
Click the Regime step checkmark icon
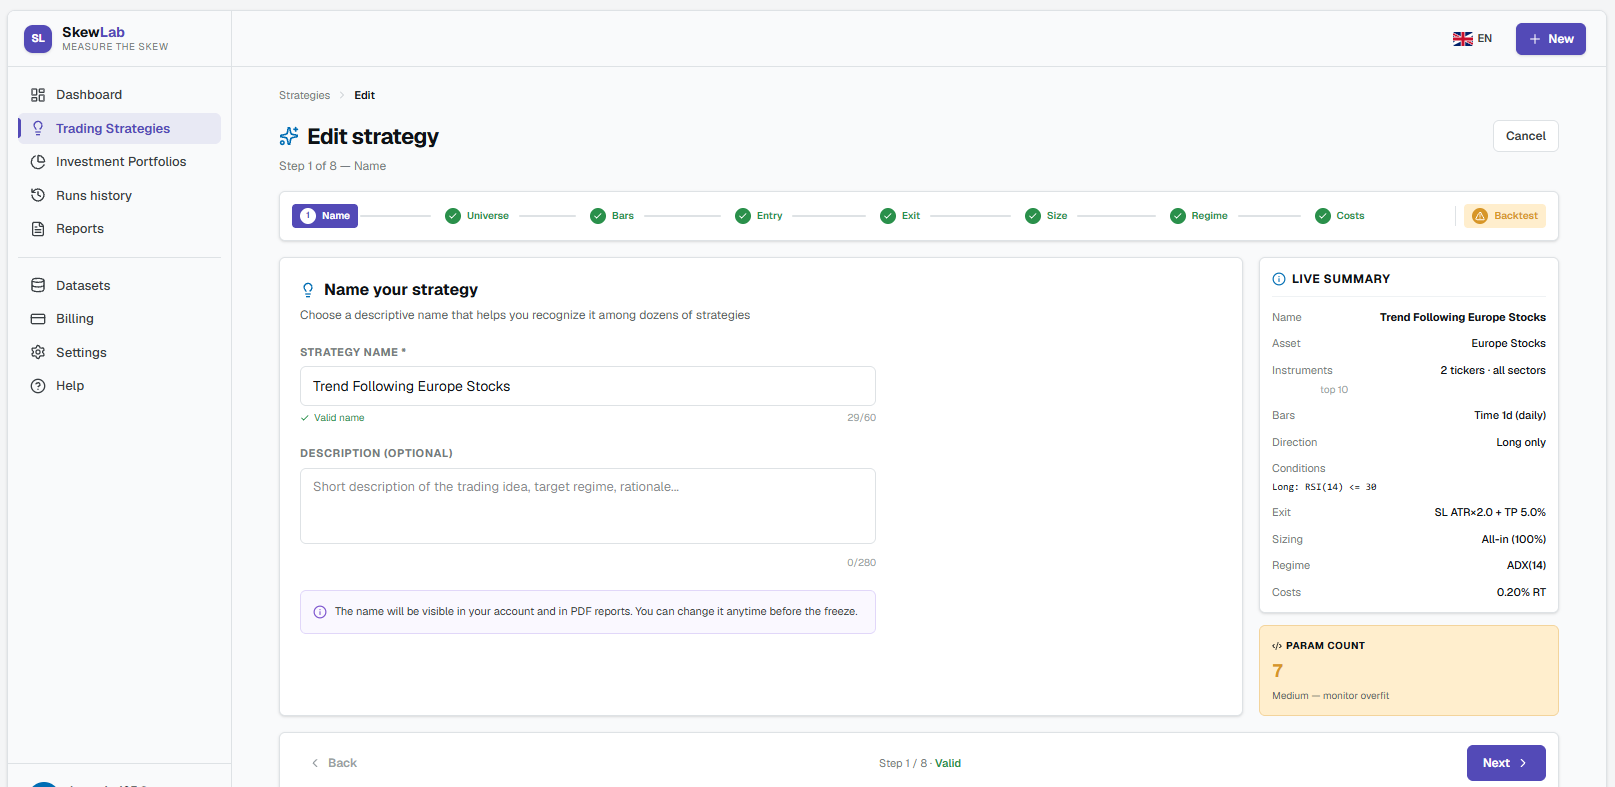click(1178, 216)
